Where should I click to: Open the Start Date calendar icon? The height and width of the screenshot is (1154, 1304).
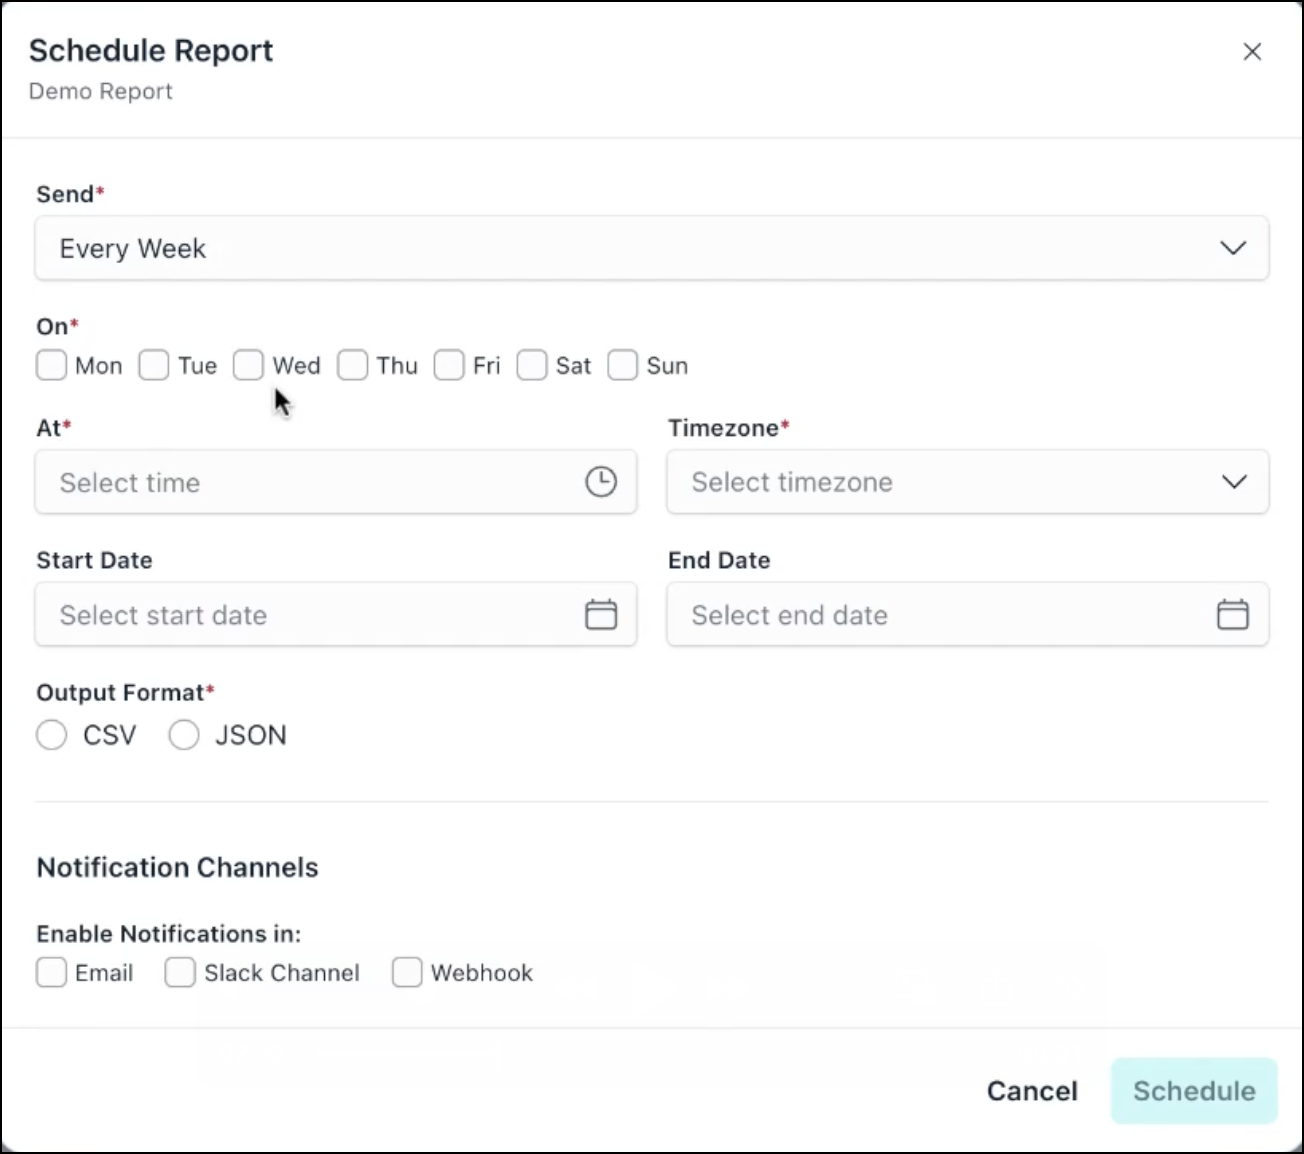600,614
